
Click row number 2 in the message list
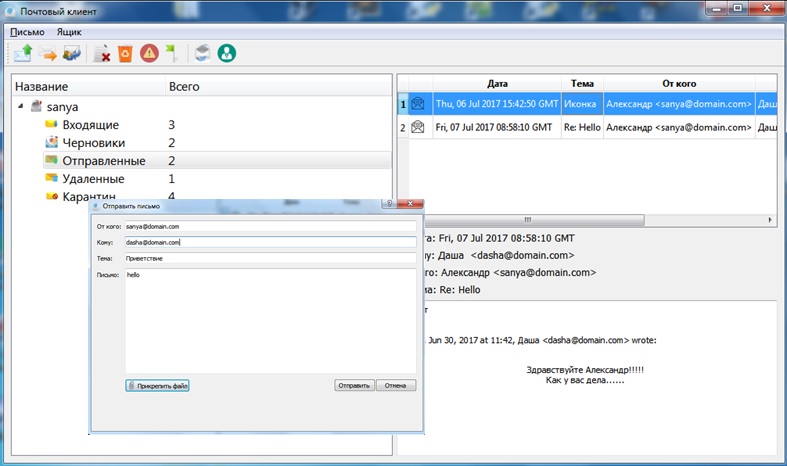(x=403, y=128)
